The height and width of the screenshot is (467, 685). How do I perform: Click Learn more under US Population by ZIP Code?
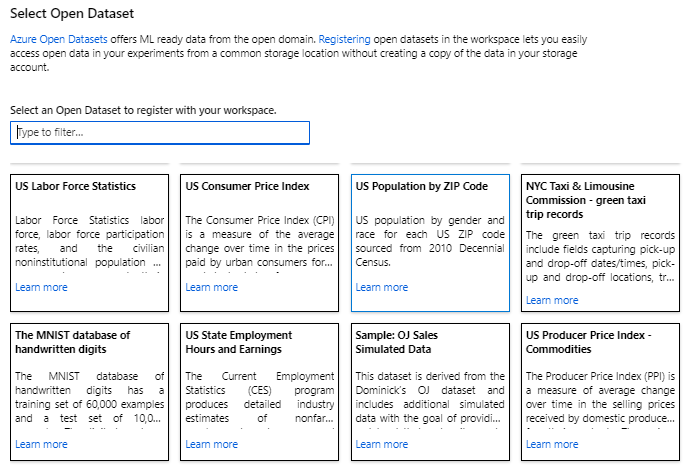point(382,287)
